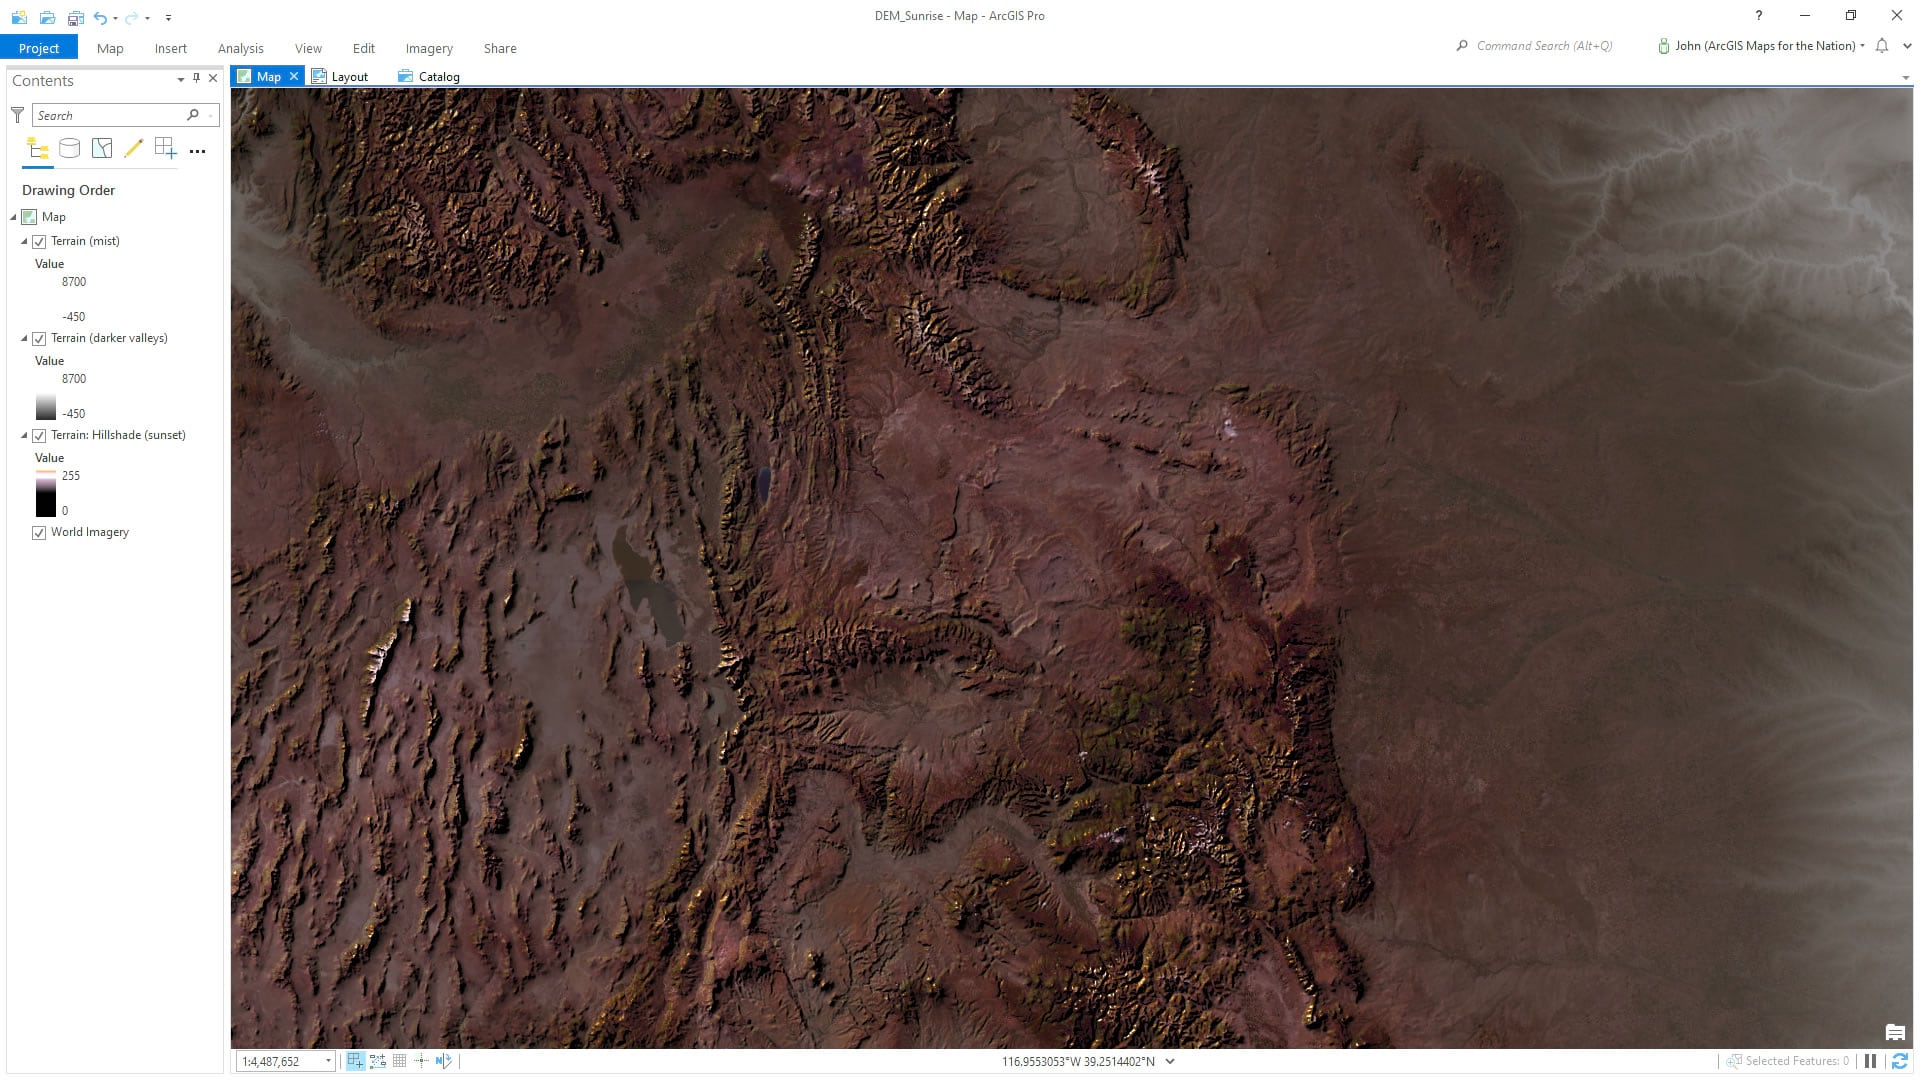1920x1080 pixels.
Task: Switch to List By Data Source
Action: pyautogui.click(x=70, y=149)
